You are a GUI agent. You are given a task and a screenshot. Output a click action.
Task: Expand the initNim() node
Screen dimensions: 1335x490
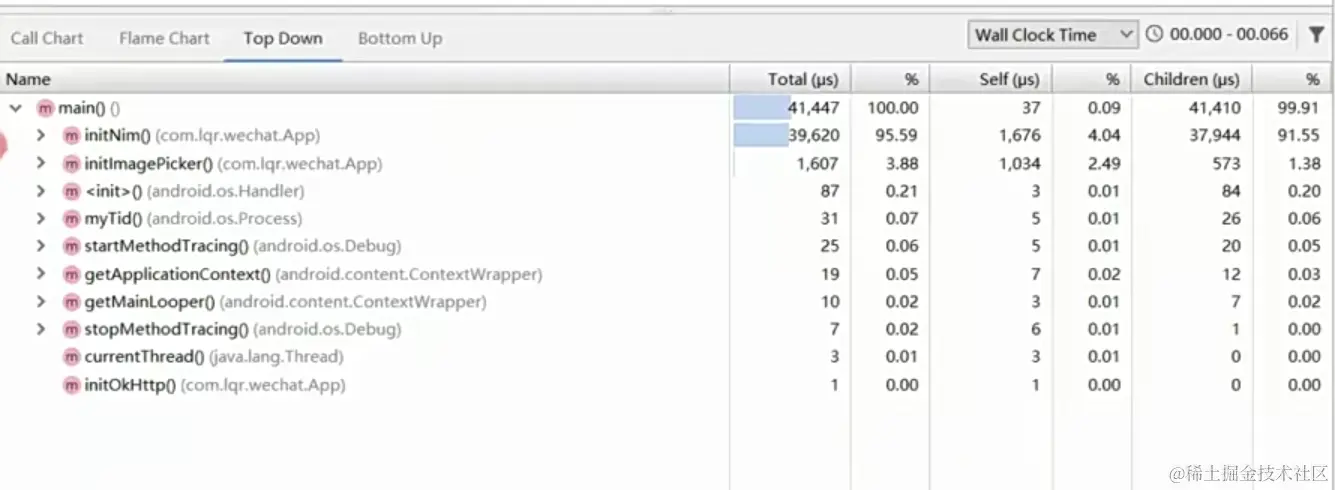pyautogui.click(x=41, y=135)
